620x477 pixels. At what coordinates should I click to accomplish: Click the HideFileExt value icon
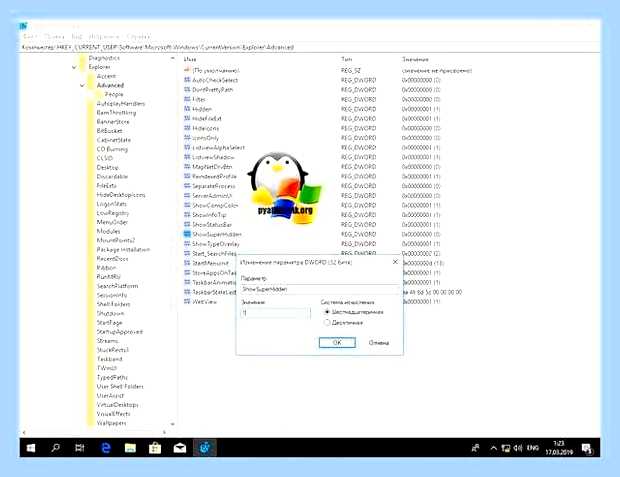[187, 118]
